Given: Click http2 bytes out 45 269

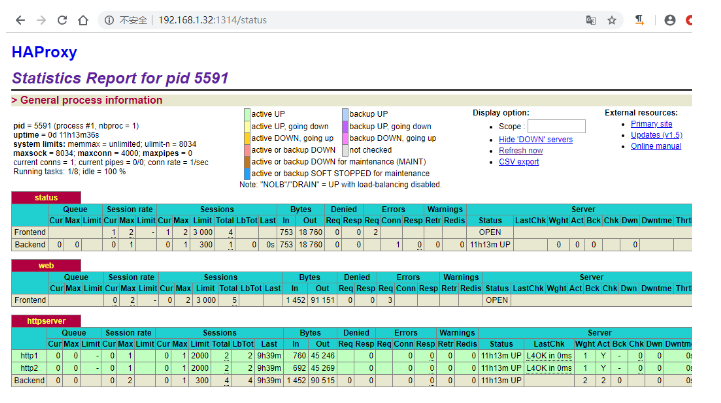Looking at the screenshot, I should pyautogui.click(x=322, y=368).
